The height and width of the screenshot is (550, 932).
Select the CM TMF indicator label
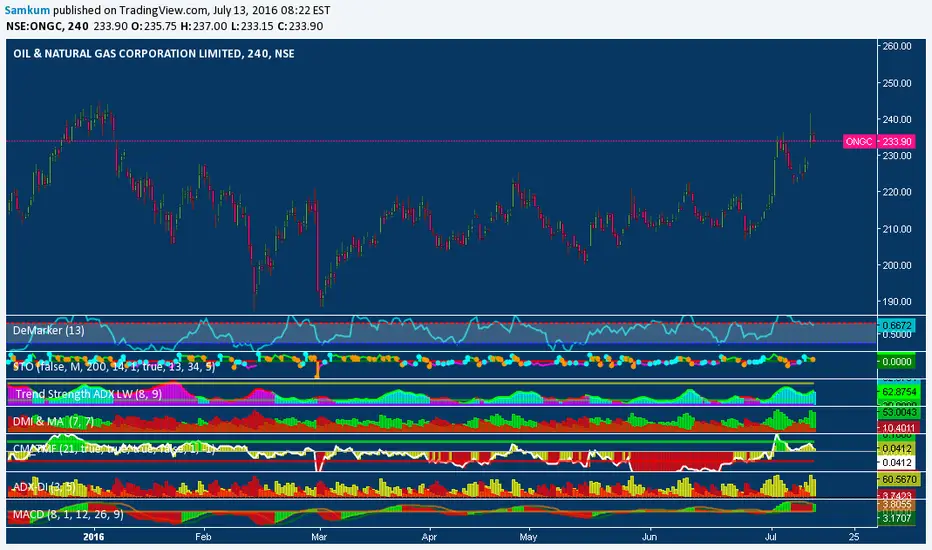tap(114, 448)
